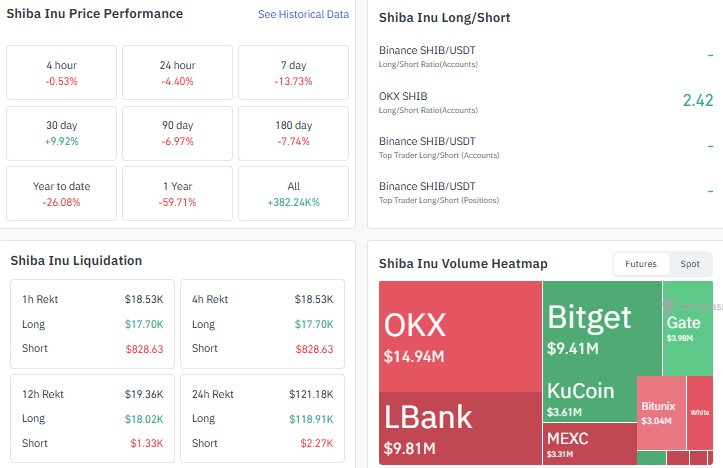Select the 1 Year performance card

coord(178,194)
